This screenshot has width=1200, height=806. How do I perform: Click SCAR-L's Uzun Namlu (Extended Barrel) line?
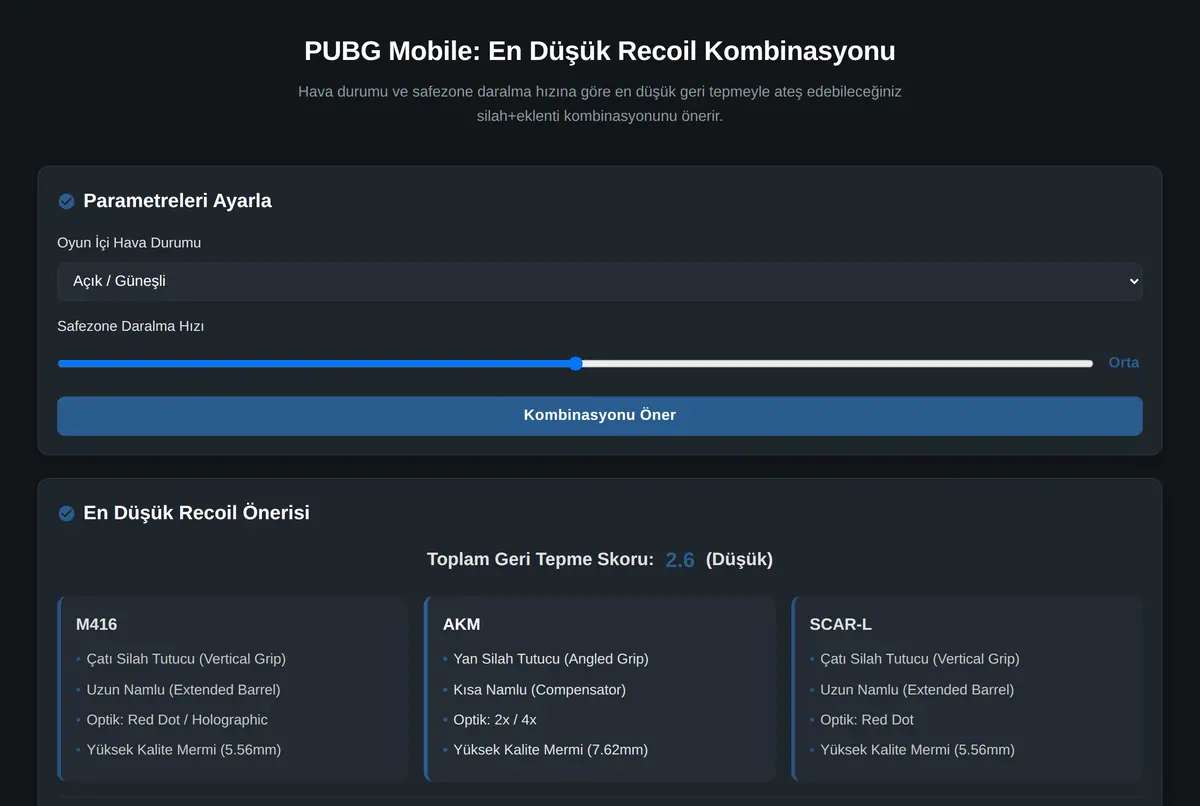coord(917,689)
